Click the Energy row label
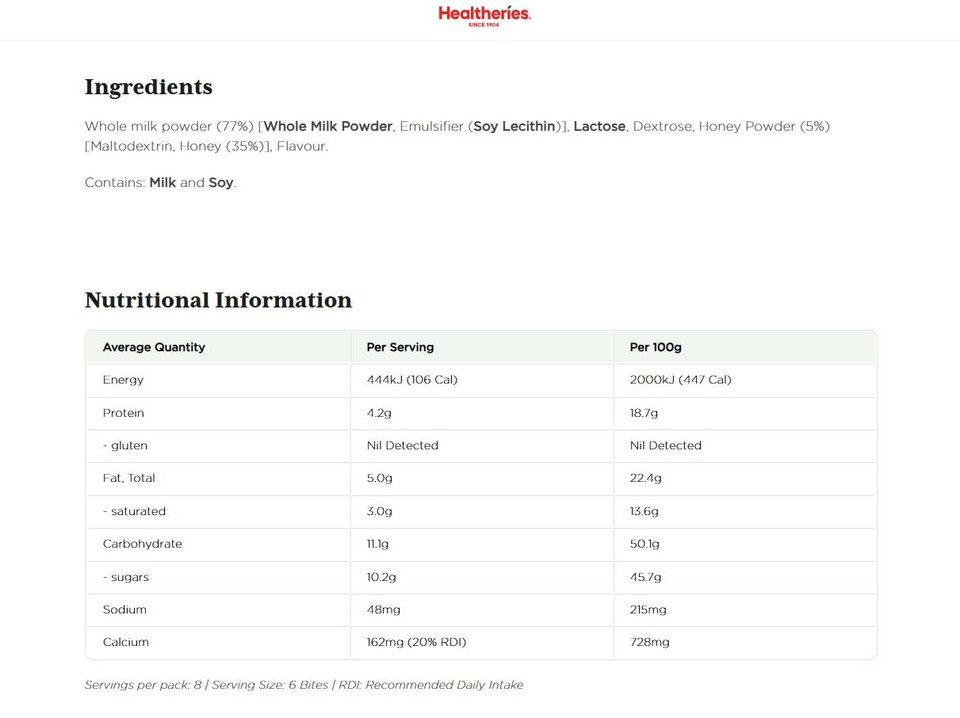 [x=123, y=380]
